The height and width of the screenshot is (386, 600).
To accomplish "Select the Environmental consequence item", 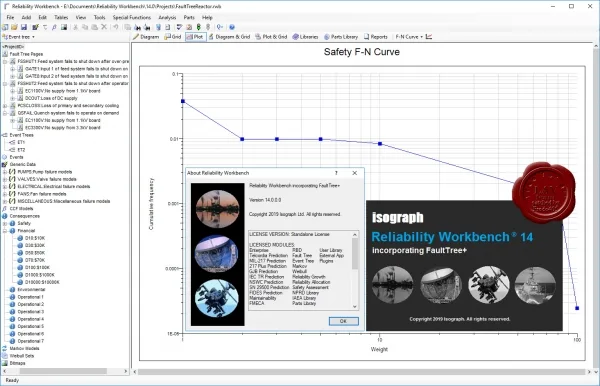I will pos(31,290).
